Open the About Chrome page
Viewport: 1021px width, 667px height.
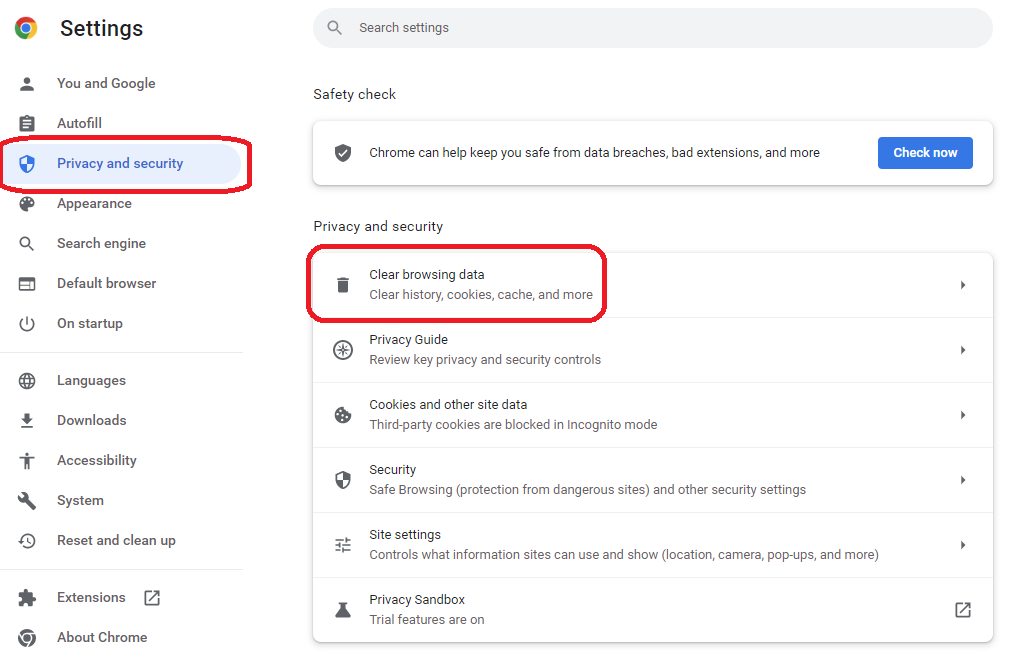pyautogui.click(x=101, y=637)
